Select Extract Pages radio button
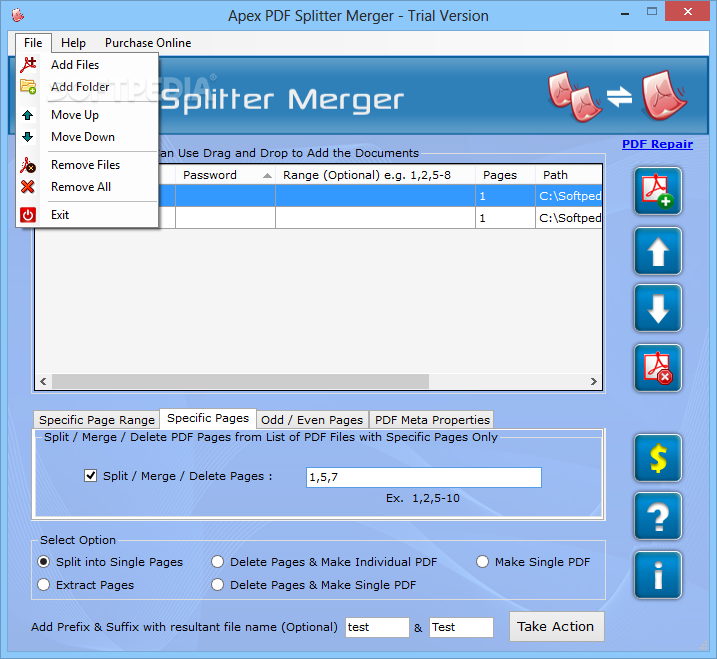 [x=43, y=584]
